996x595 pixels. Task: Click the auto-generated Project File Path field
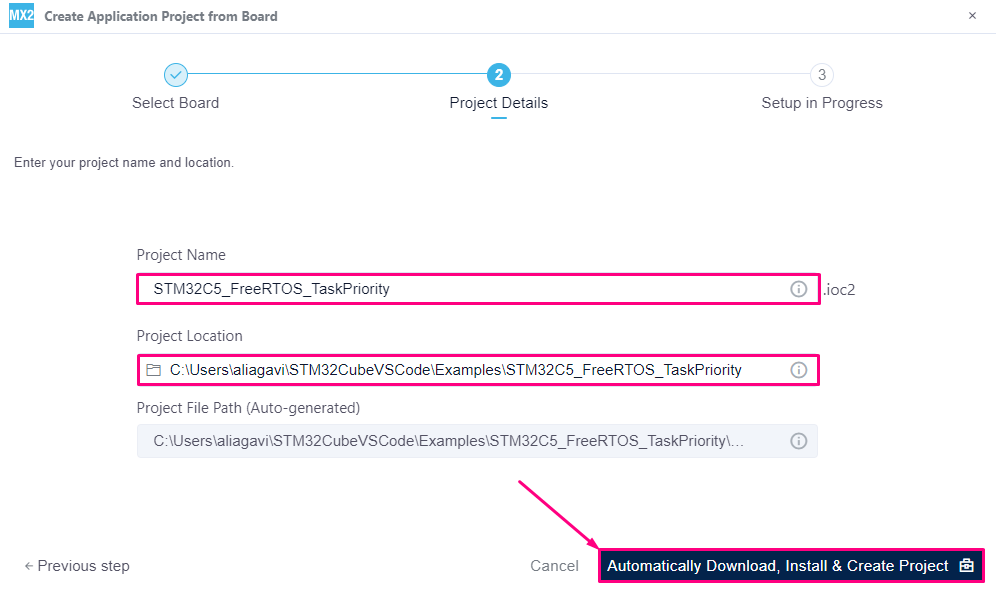tap(477, 441)
